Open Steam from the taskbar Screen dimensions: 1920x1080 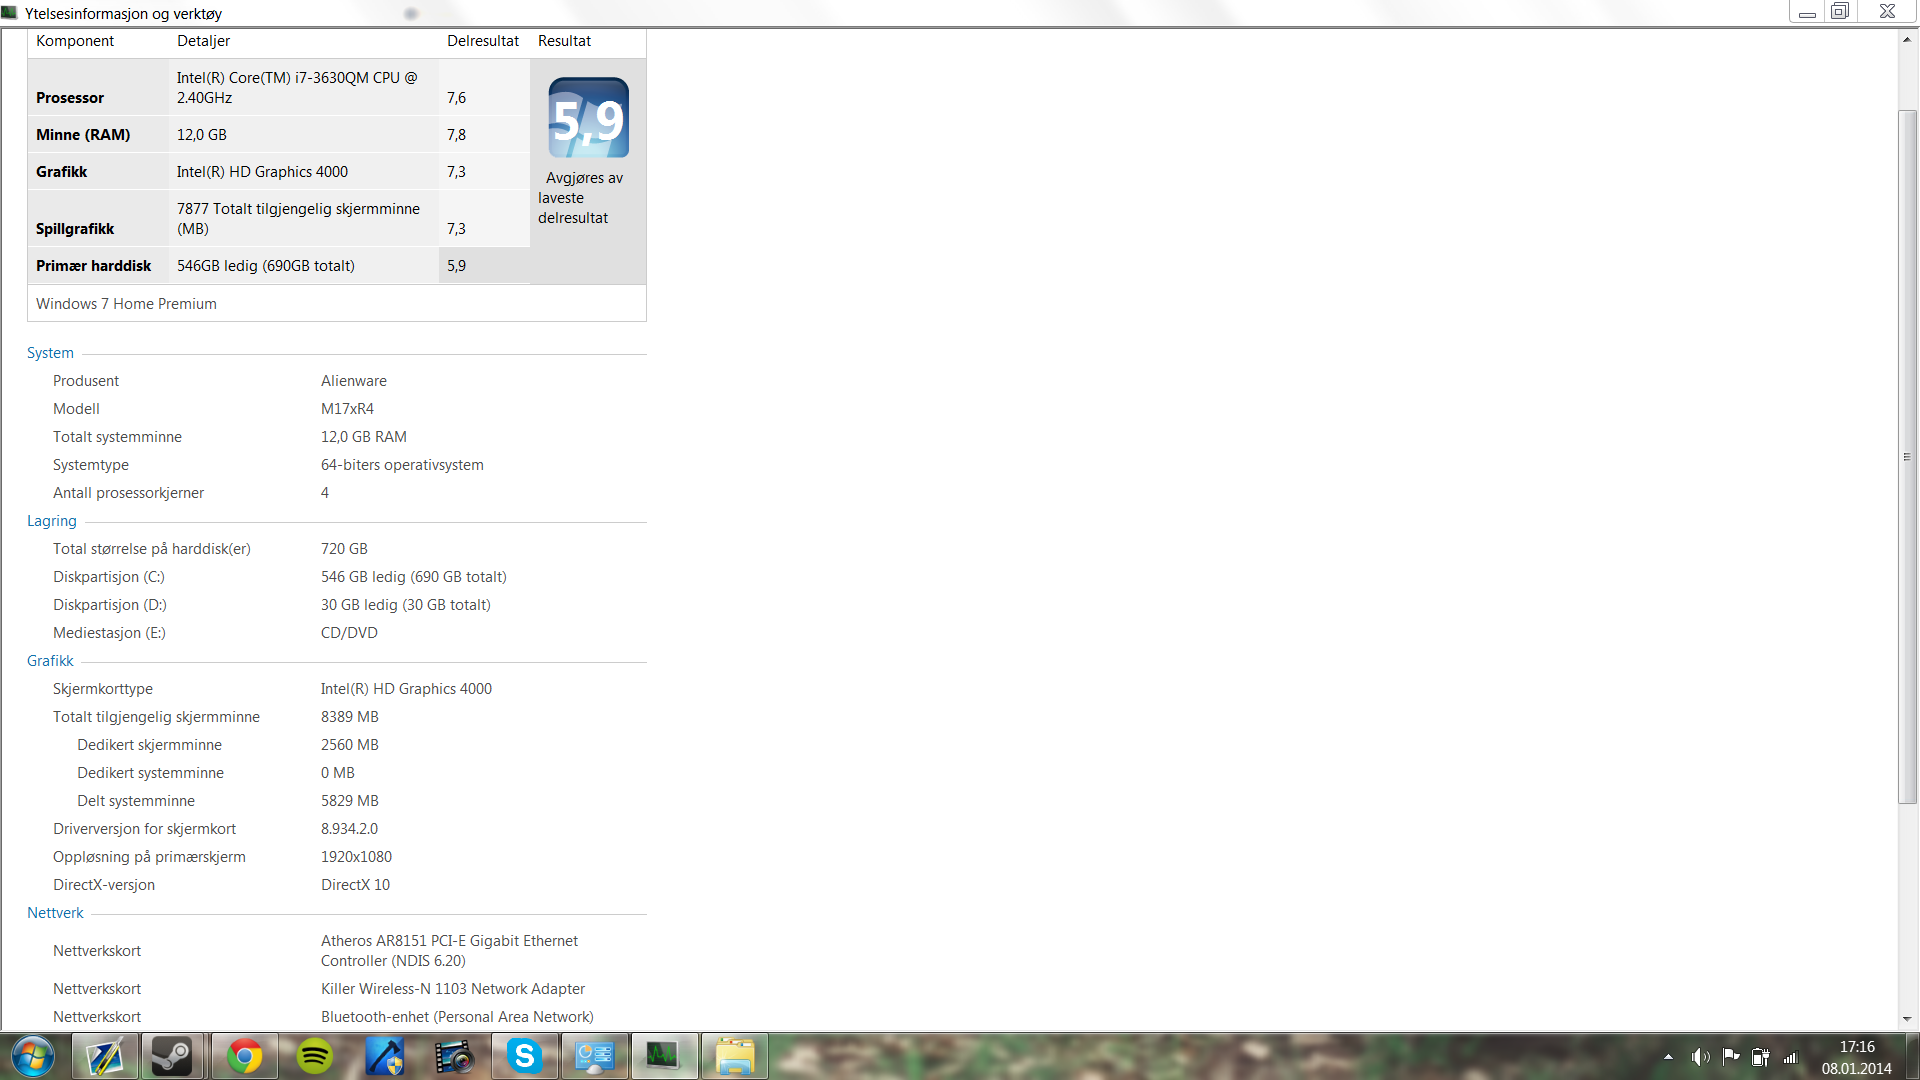click(x=172, y=1056)
